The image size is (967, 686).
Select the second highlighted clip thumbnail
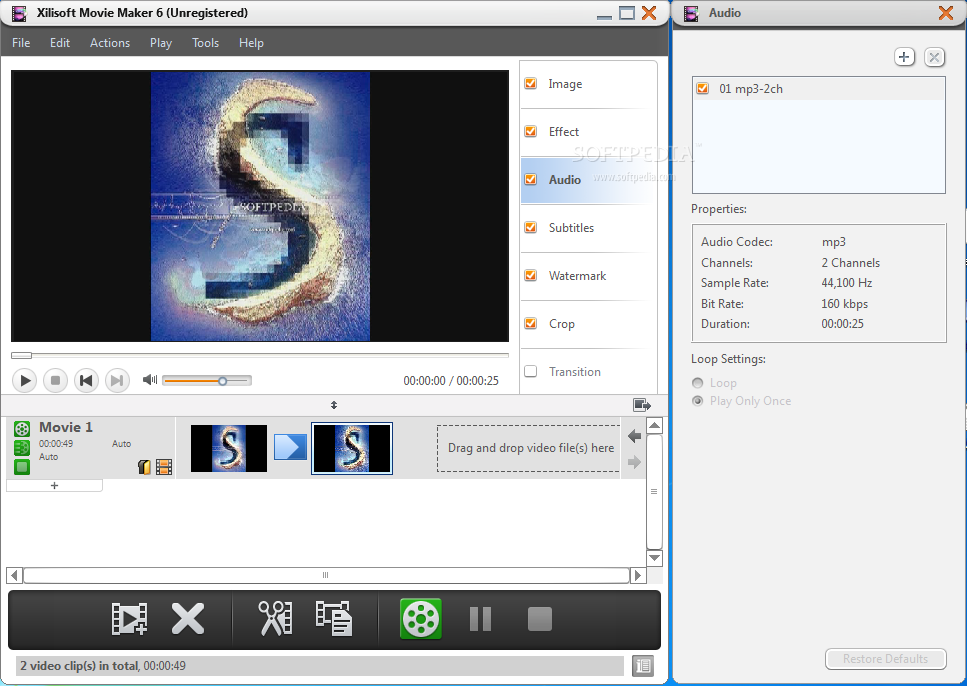tap(352, 448)
